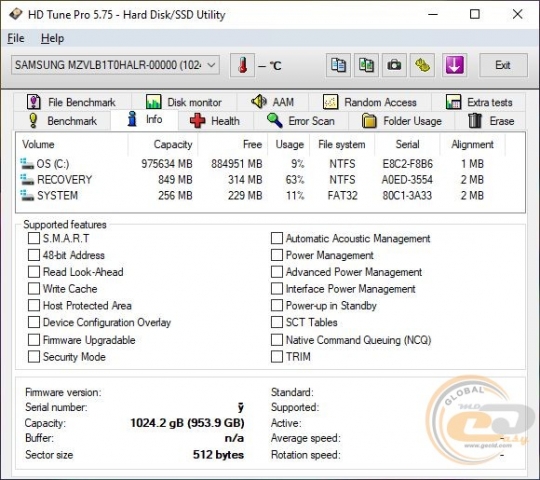Click the Benchmark light bulb icon
Viewport: 540px width, 480px height.
[33, 121]
